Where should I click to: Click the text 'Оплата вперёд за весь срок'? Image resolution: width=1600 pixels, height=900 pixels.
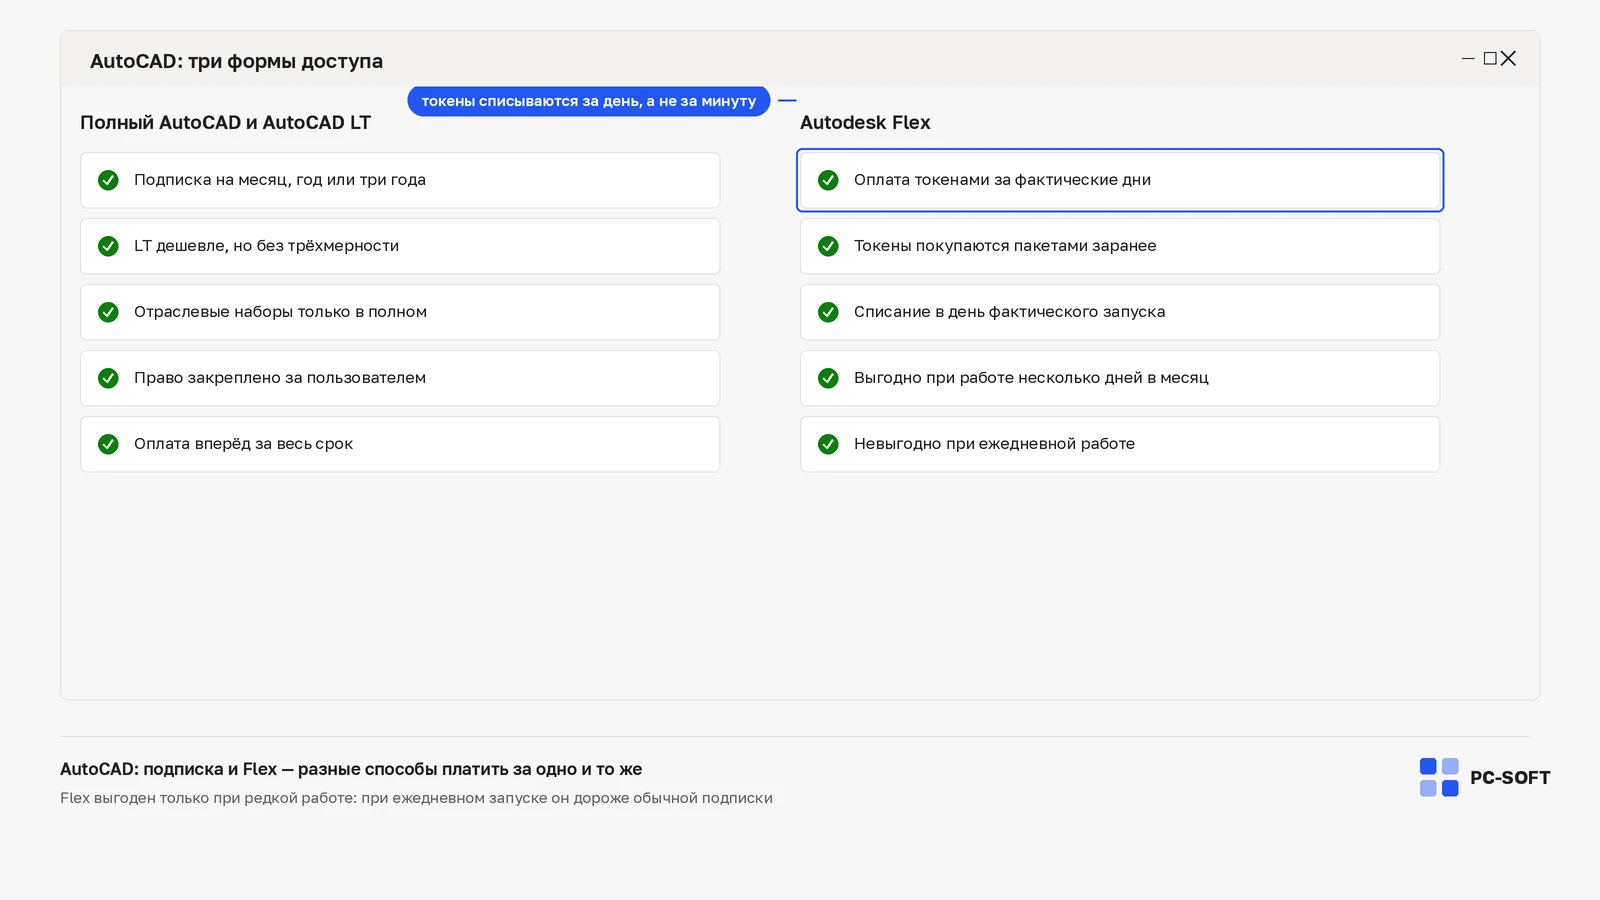tap(243, 444)
